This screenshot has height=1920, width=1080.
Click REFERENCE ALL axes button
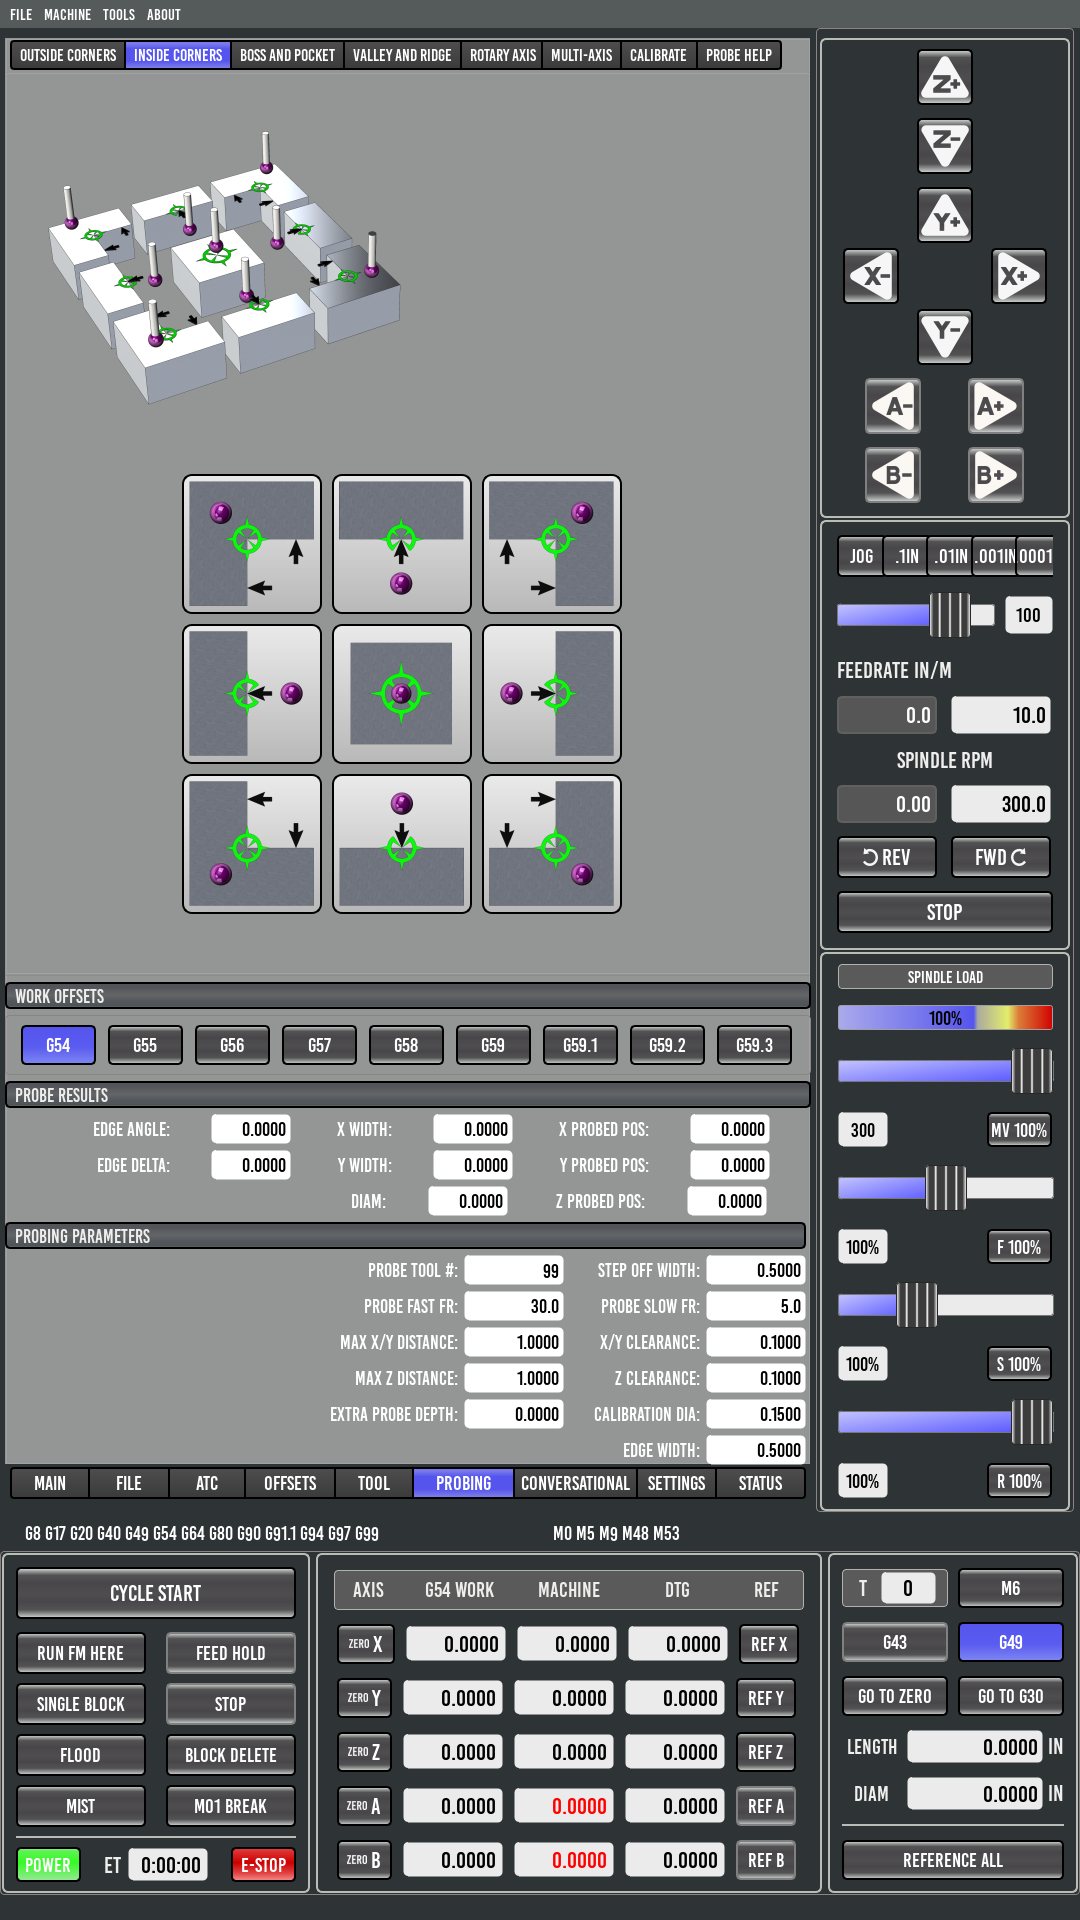[953, 1860]
